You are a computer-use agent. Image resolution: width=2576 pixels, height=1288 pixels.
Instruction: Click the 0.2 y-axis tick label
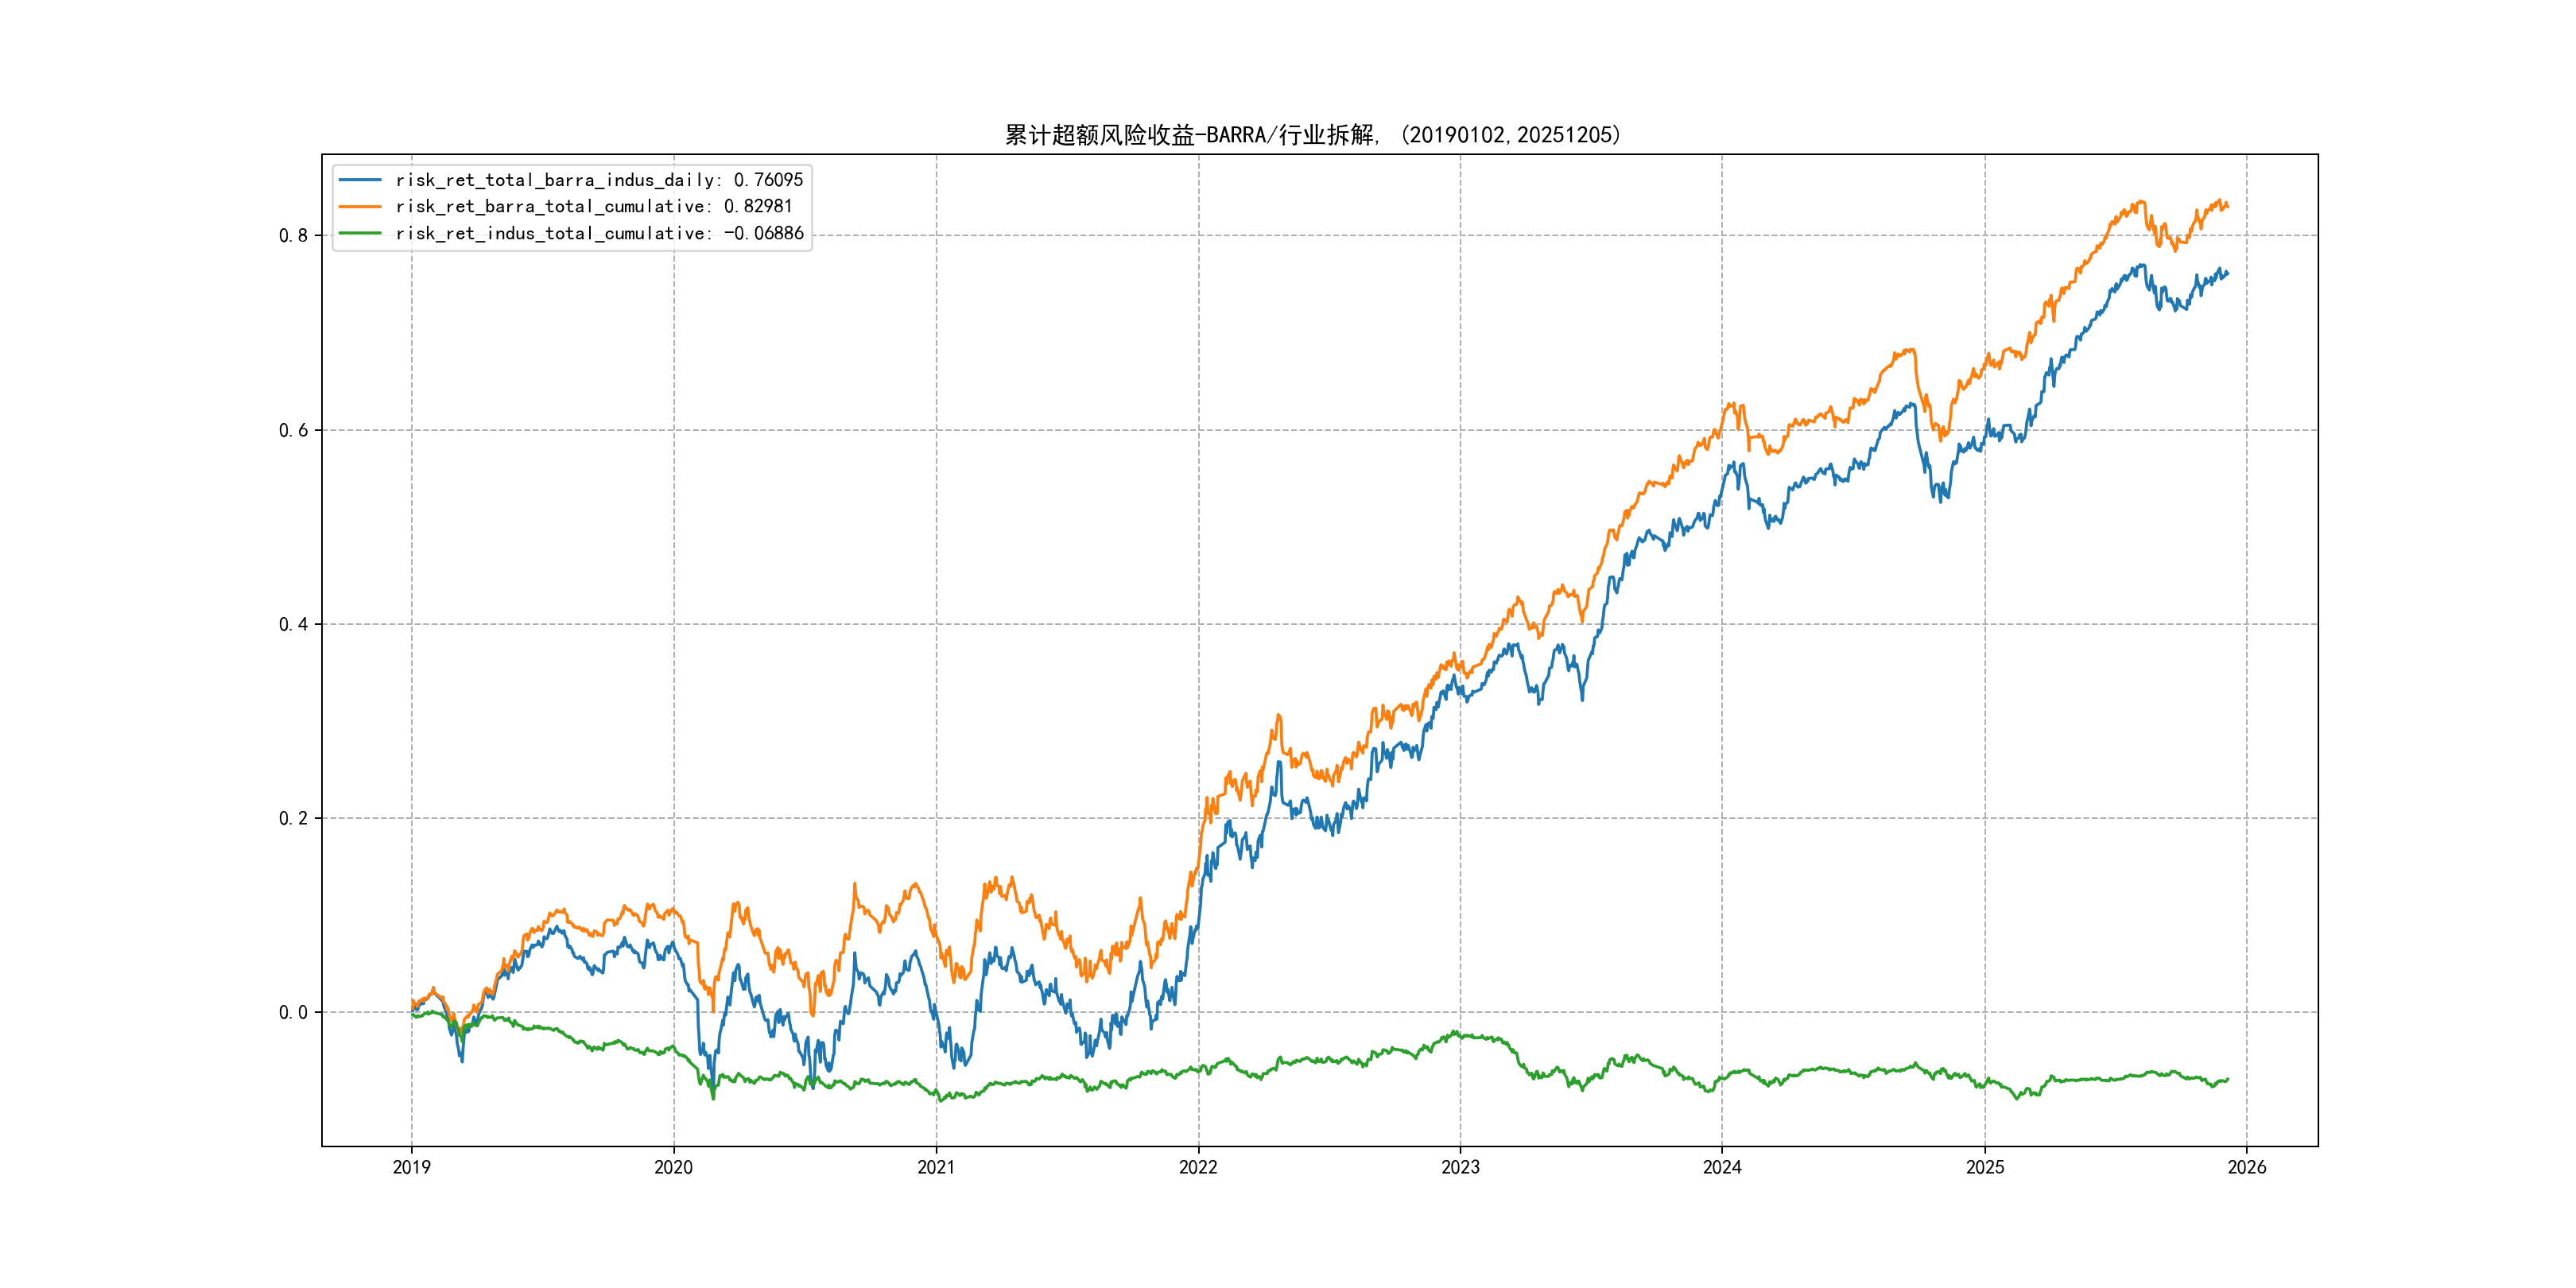[293, 818]
